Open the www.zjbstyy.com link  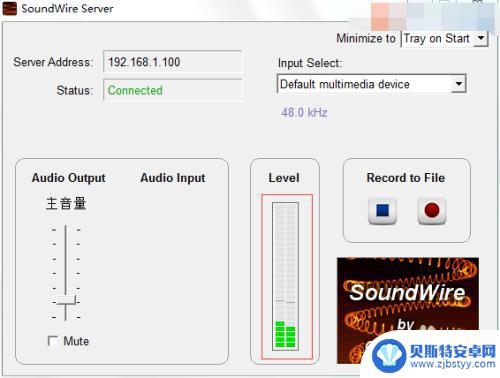point(453,364)
